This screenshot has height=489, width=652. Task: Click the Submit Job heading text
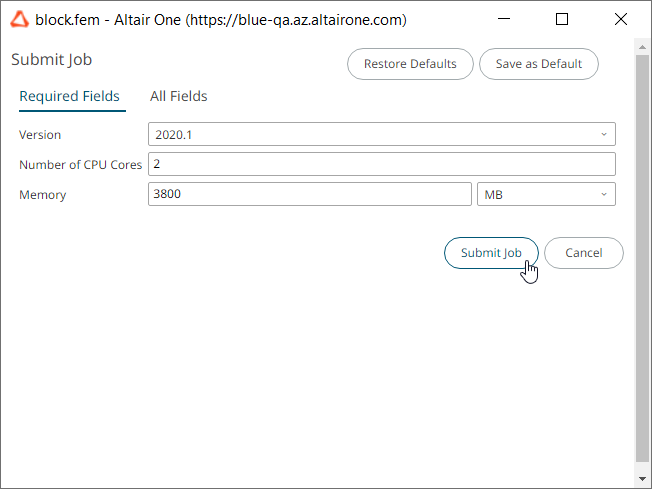tap(51, 60)
